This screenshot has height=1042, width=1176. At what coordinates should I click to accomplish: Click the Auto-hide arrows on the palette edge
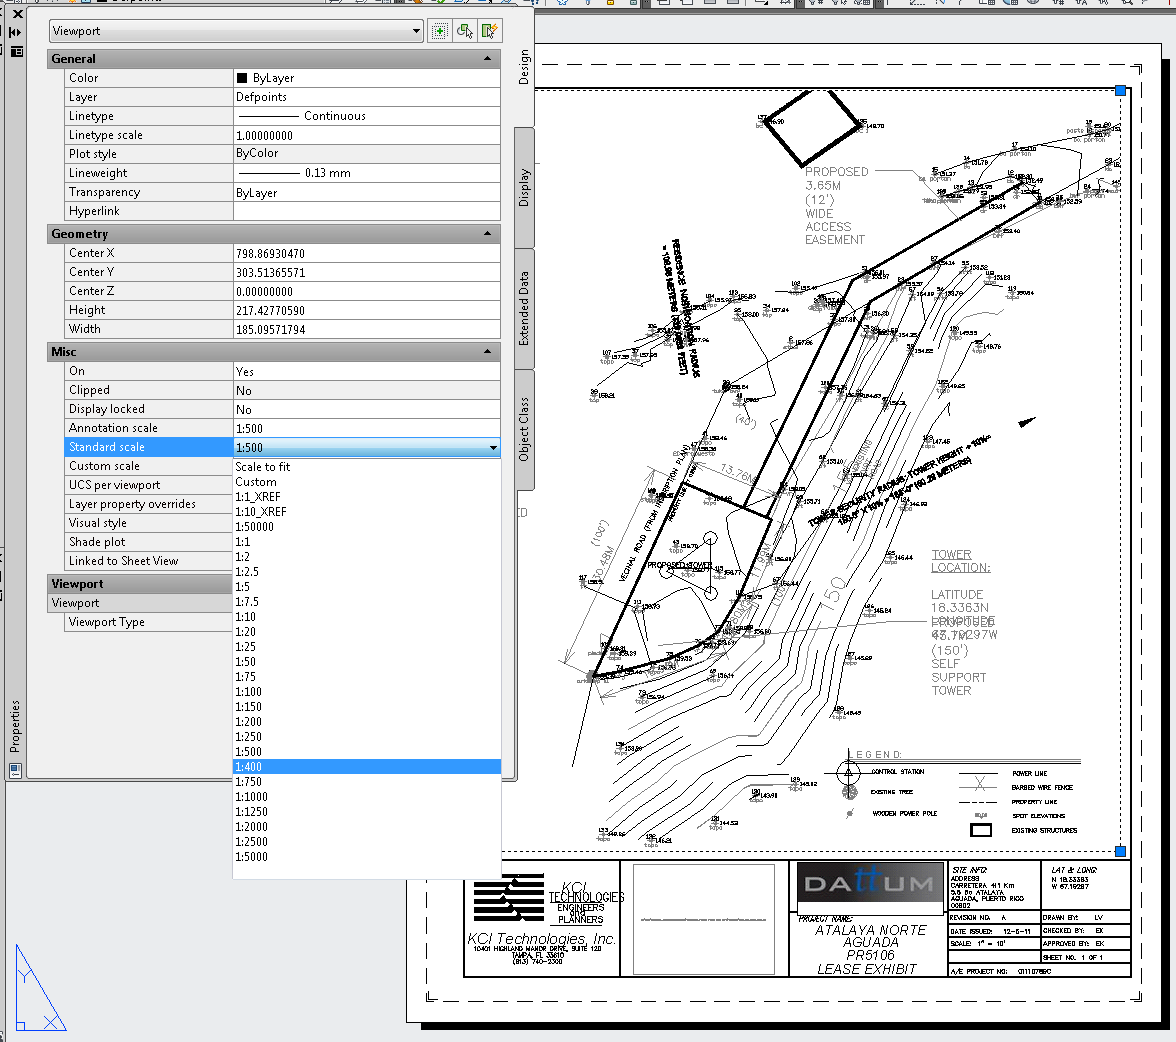13,32
